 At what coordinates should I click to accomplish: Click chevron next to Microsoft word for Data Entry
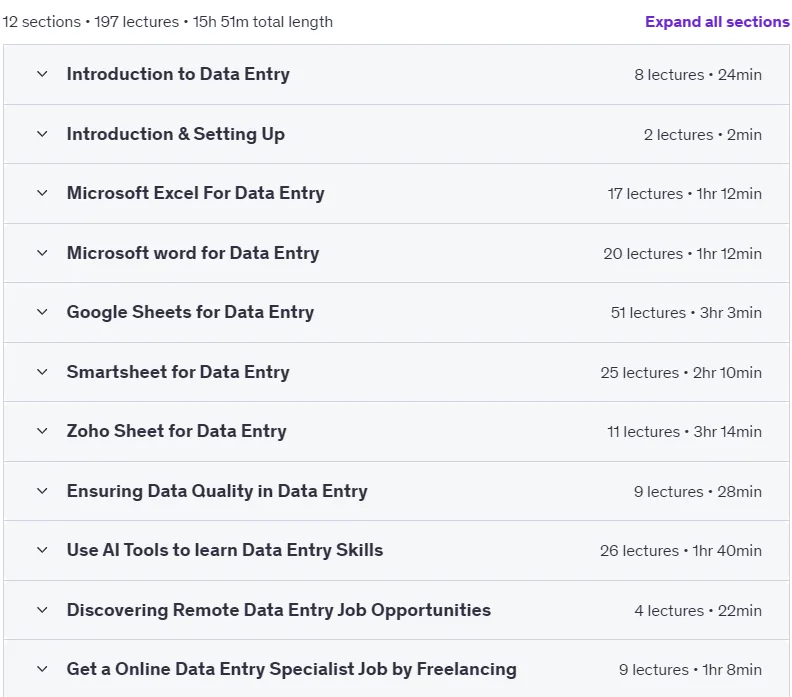(42, 253)
